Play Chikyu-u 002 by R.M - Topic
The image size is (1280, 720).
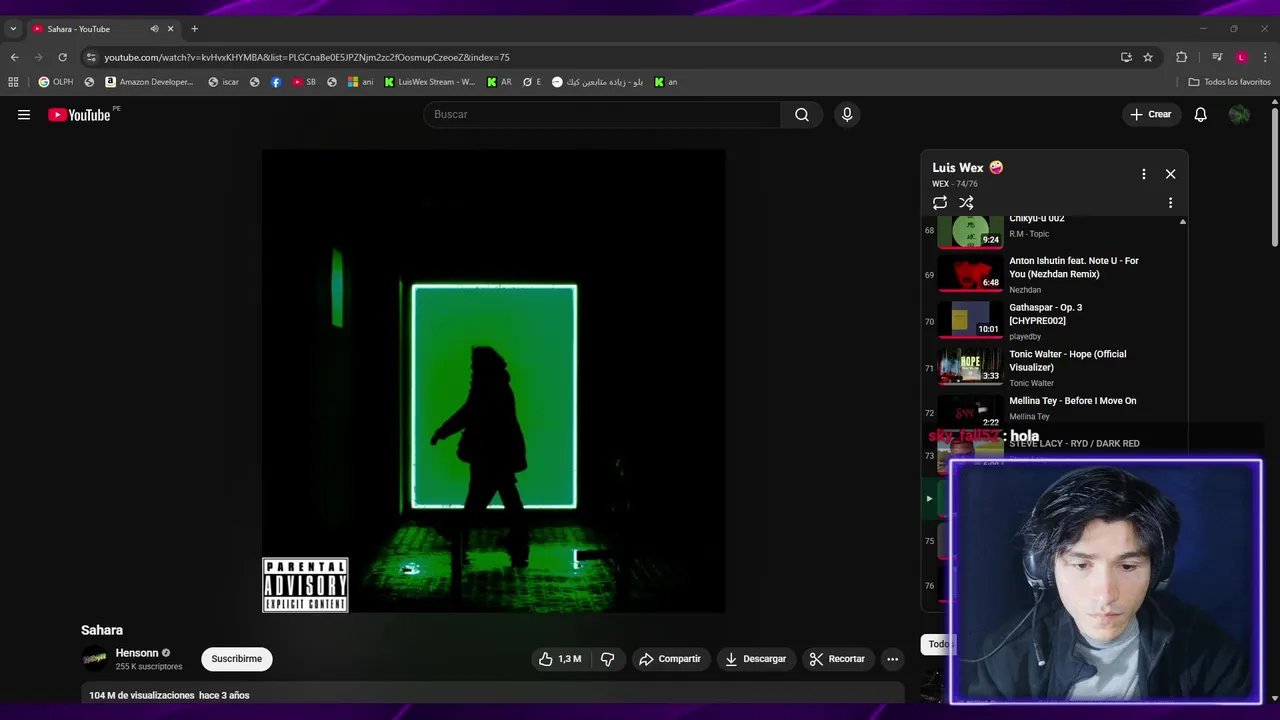1055,230
